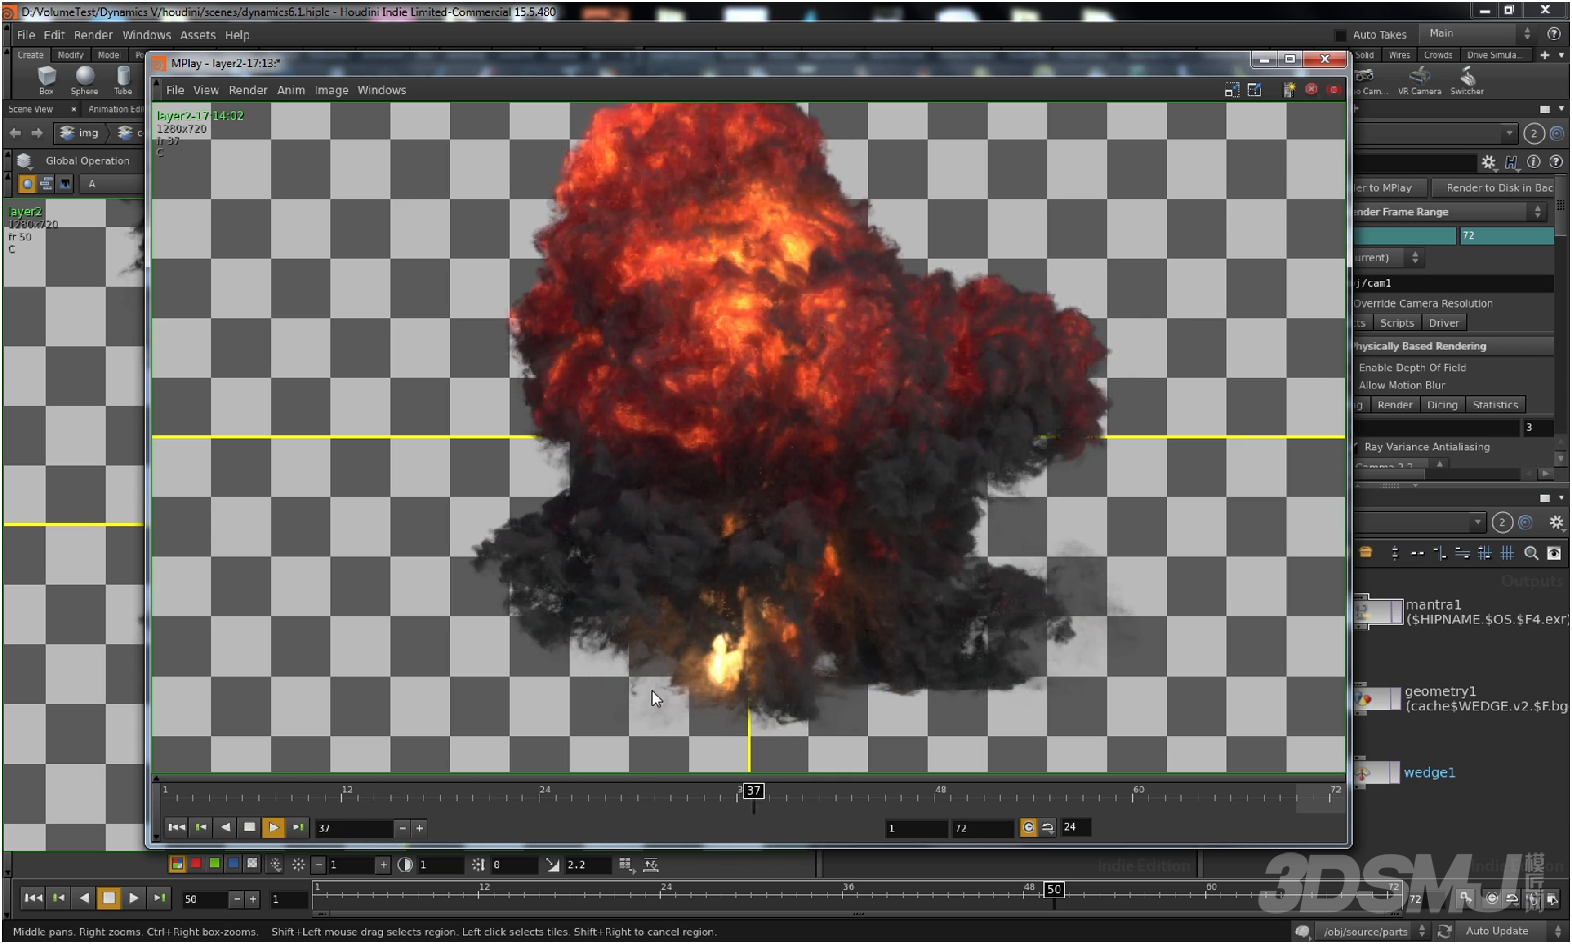Viewport: 1572px width, 944px height.
Task: Open the Main take dropdown
Action: pos(1480,34)
